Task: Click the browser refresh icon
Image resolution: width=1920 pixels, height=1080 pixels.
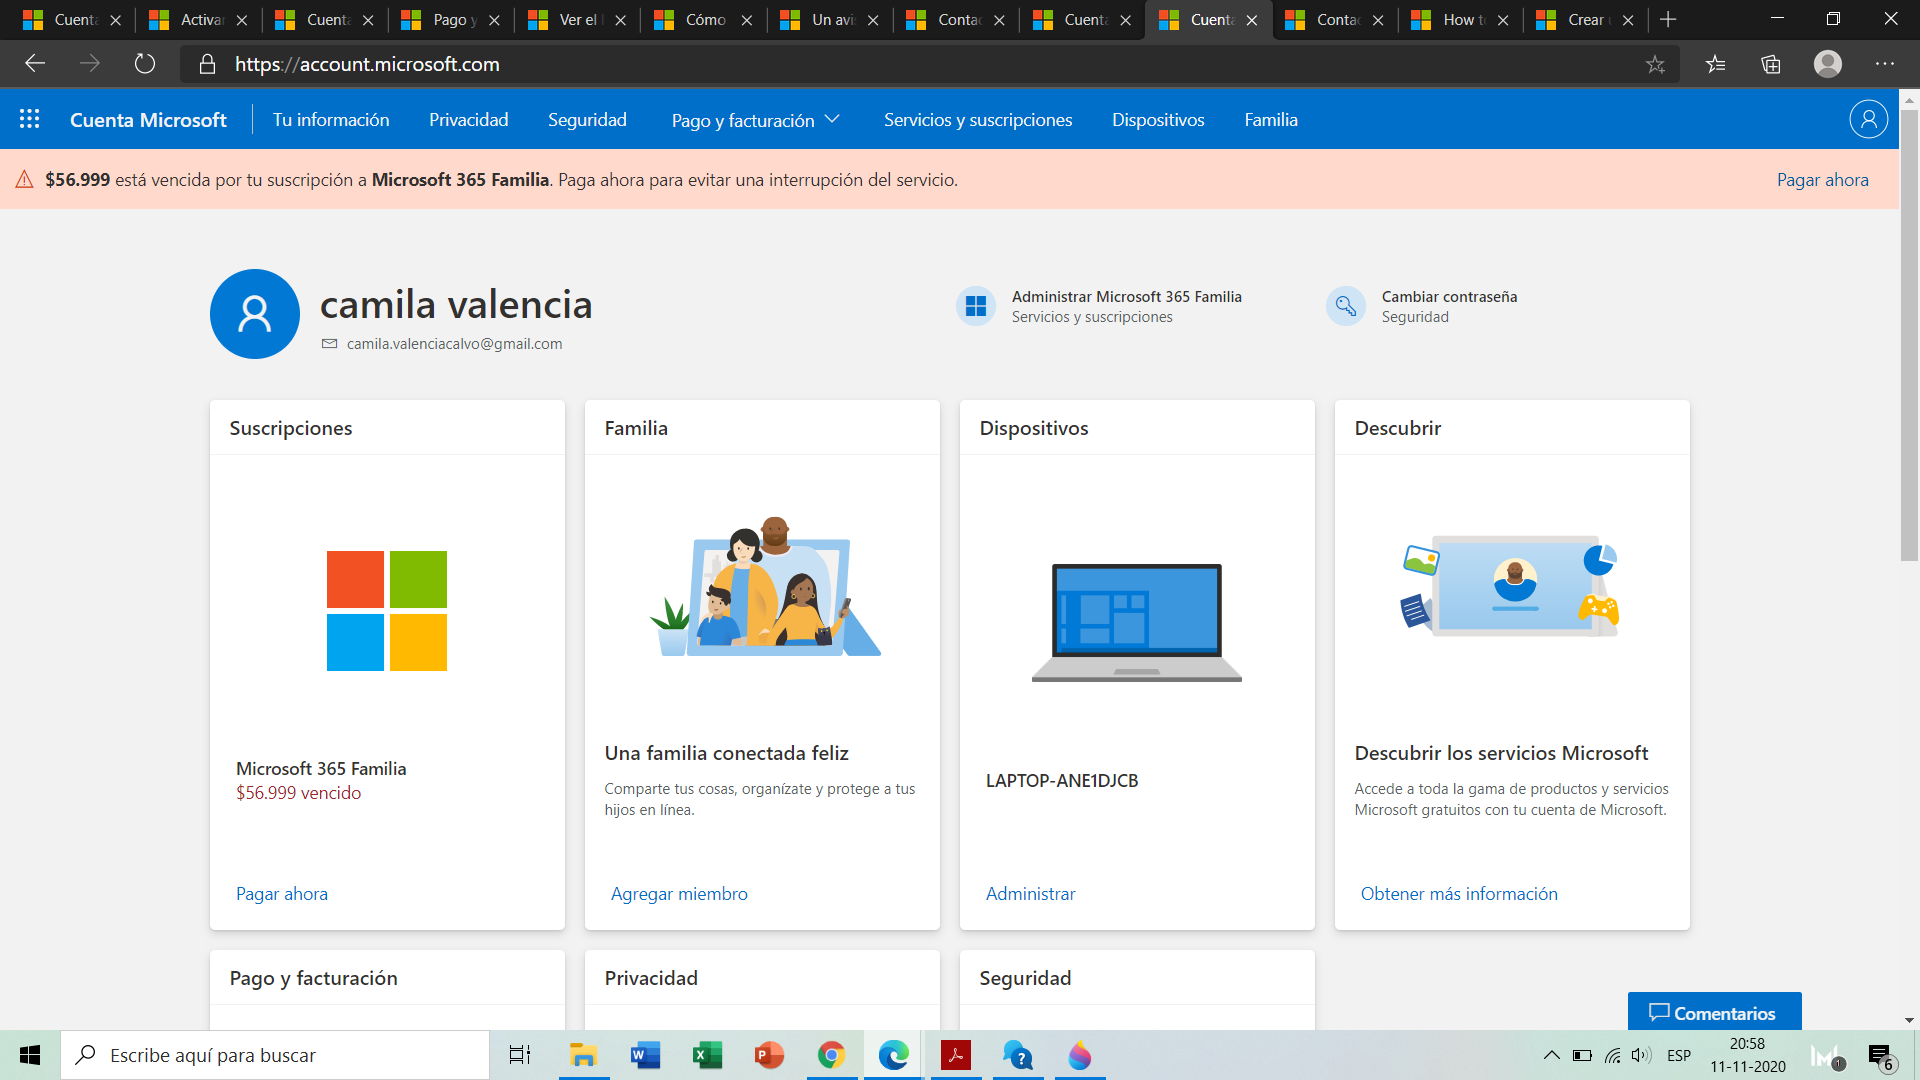Action: [x=145, y=64]
